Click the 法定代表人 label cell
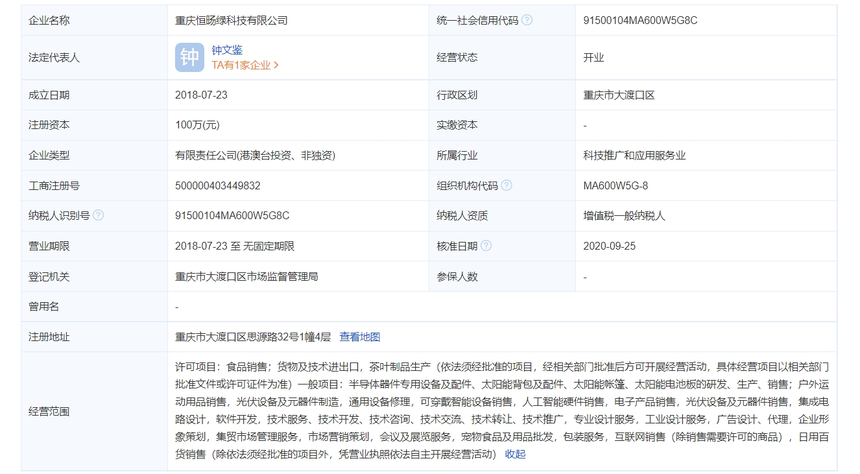This screenshot has height=474, width=860. (94, 58)
